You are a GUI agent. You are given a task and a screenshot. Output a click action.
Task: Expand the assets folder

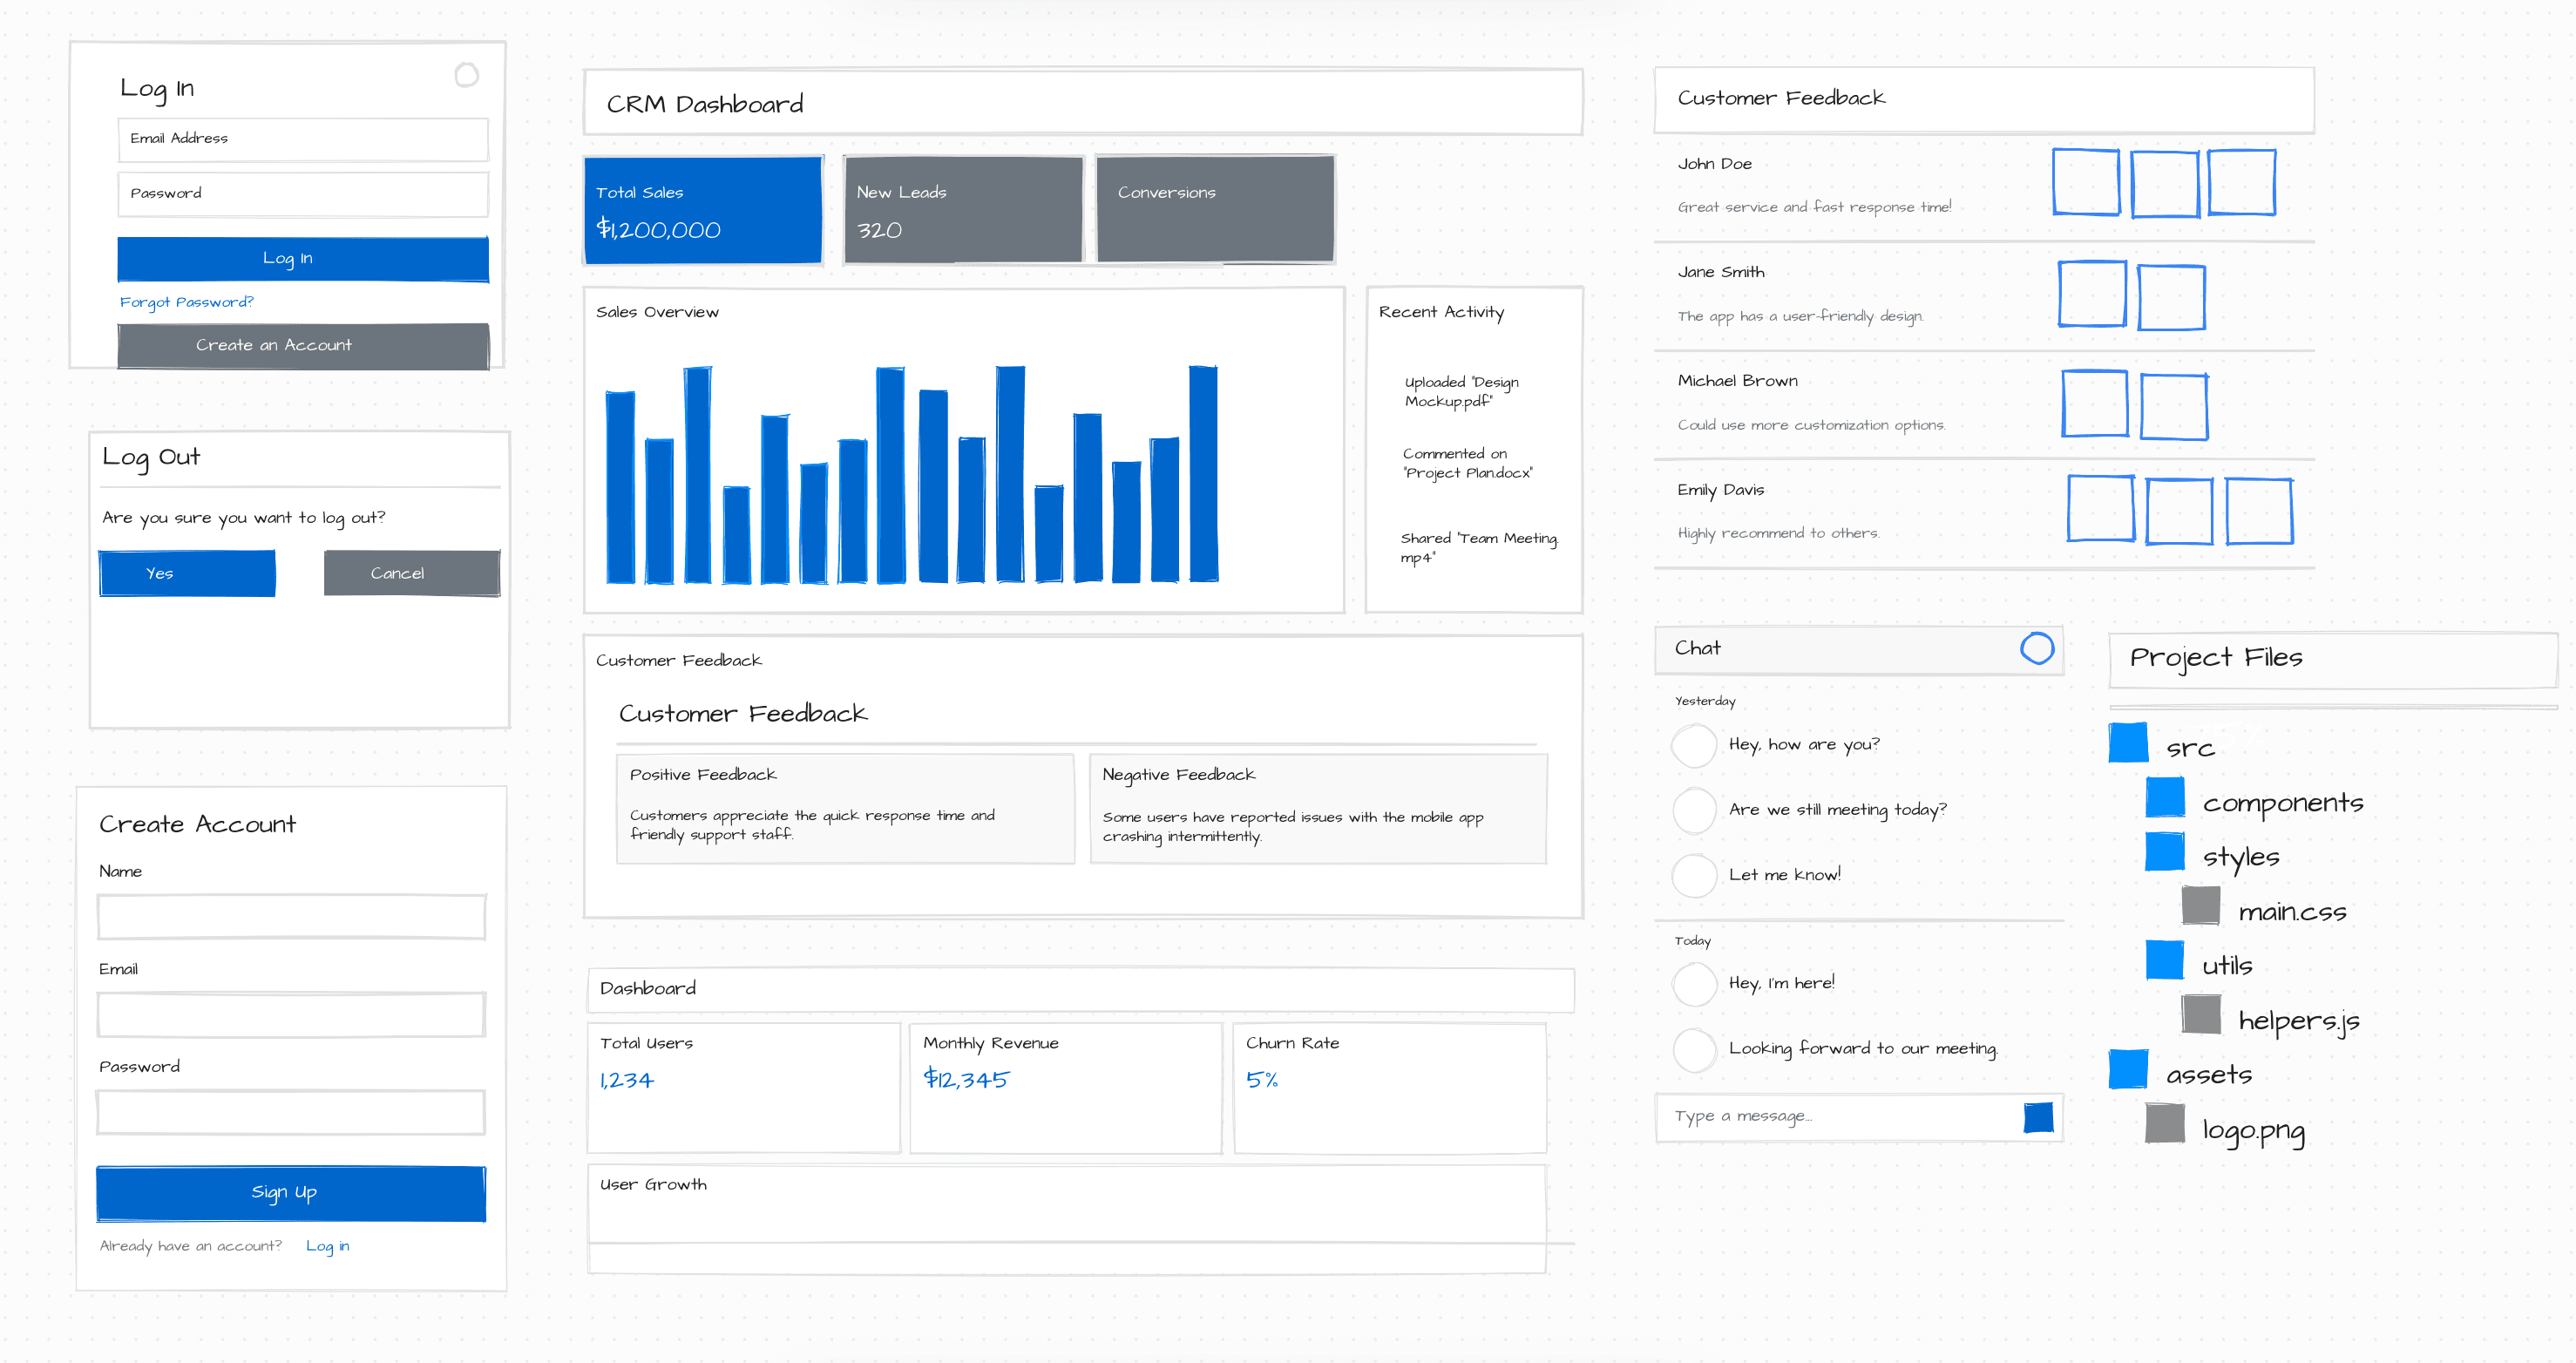[2128, 1069]
